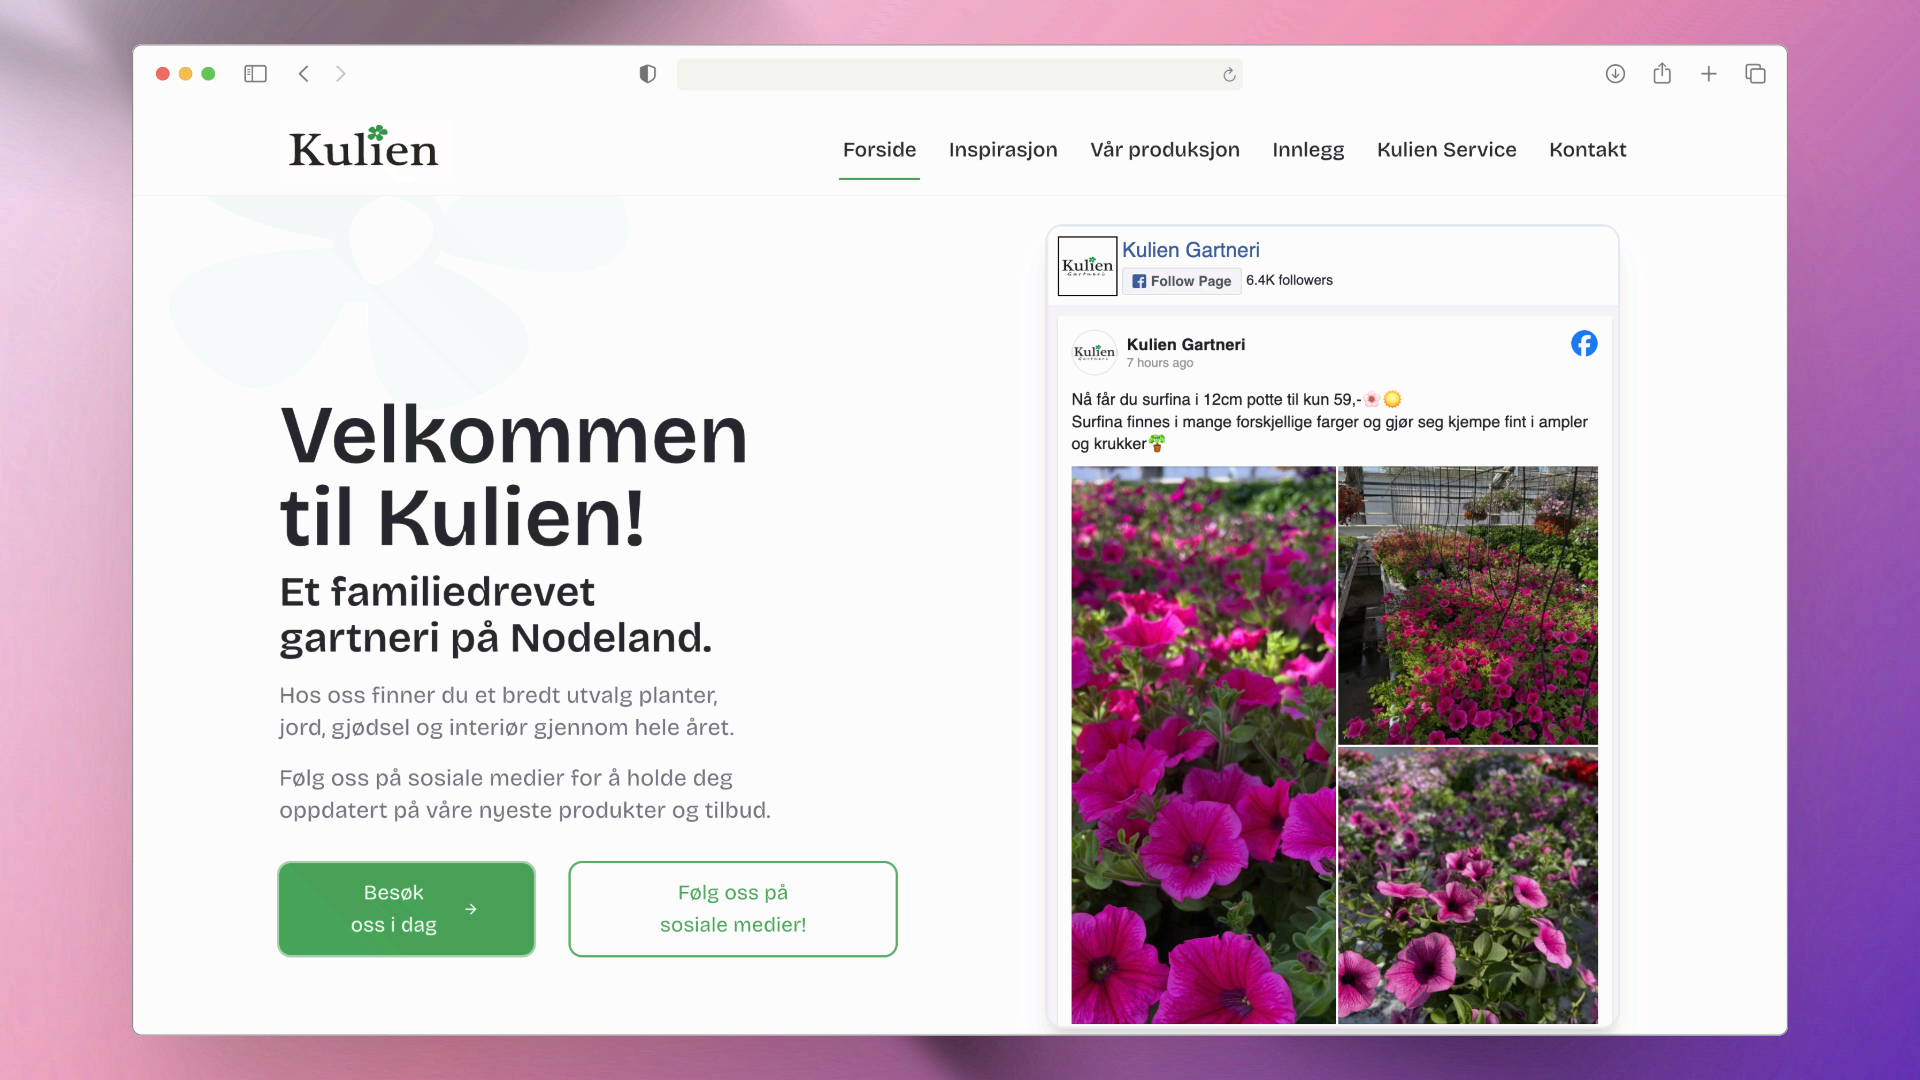Click the Velkommen til Kulien! heading
Screen dimensions: 1920x1080
(514, 476)
